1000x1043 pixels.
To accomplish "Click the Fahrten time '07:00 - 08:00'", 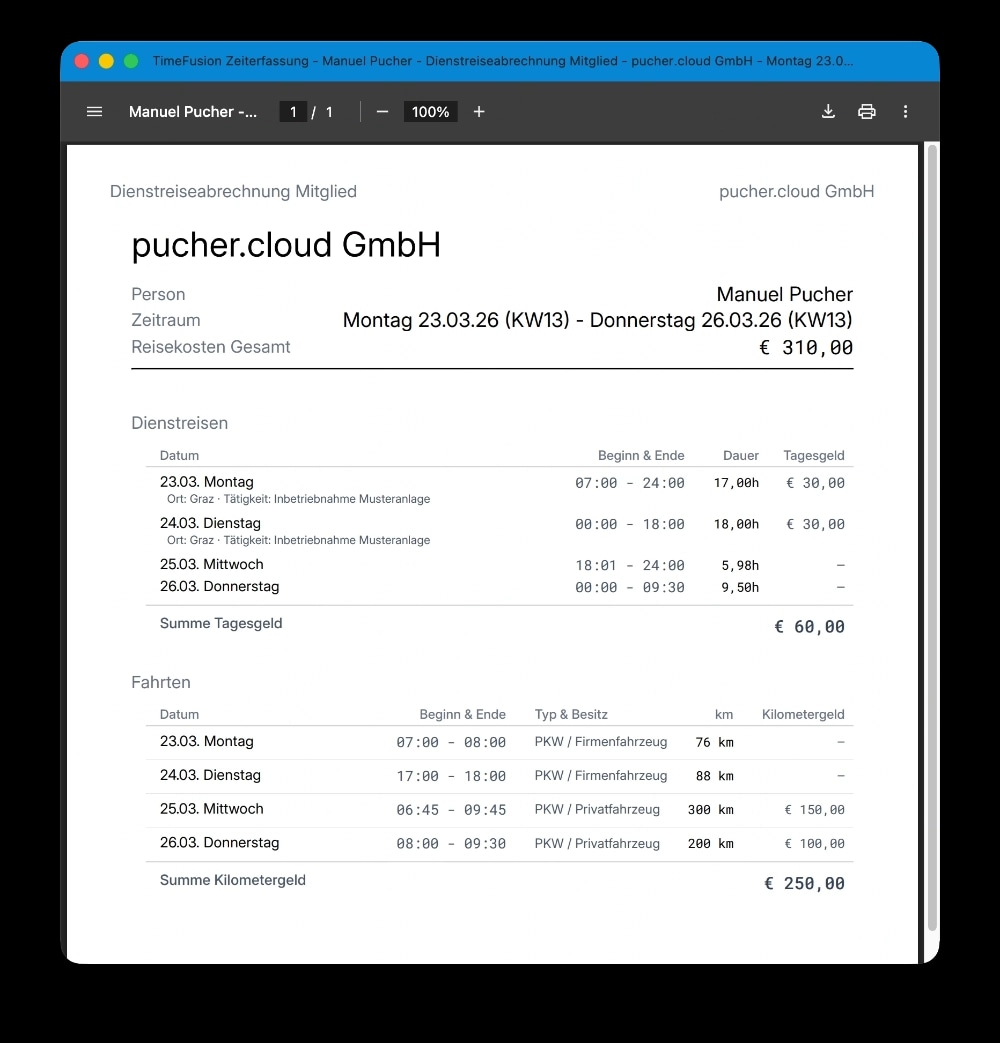I will [x=451, y=742].
